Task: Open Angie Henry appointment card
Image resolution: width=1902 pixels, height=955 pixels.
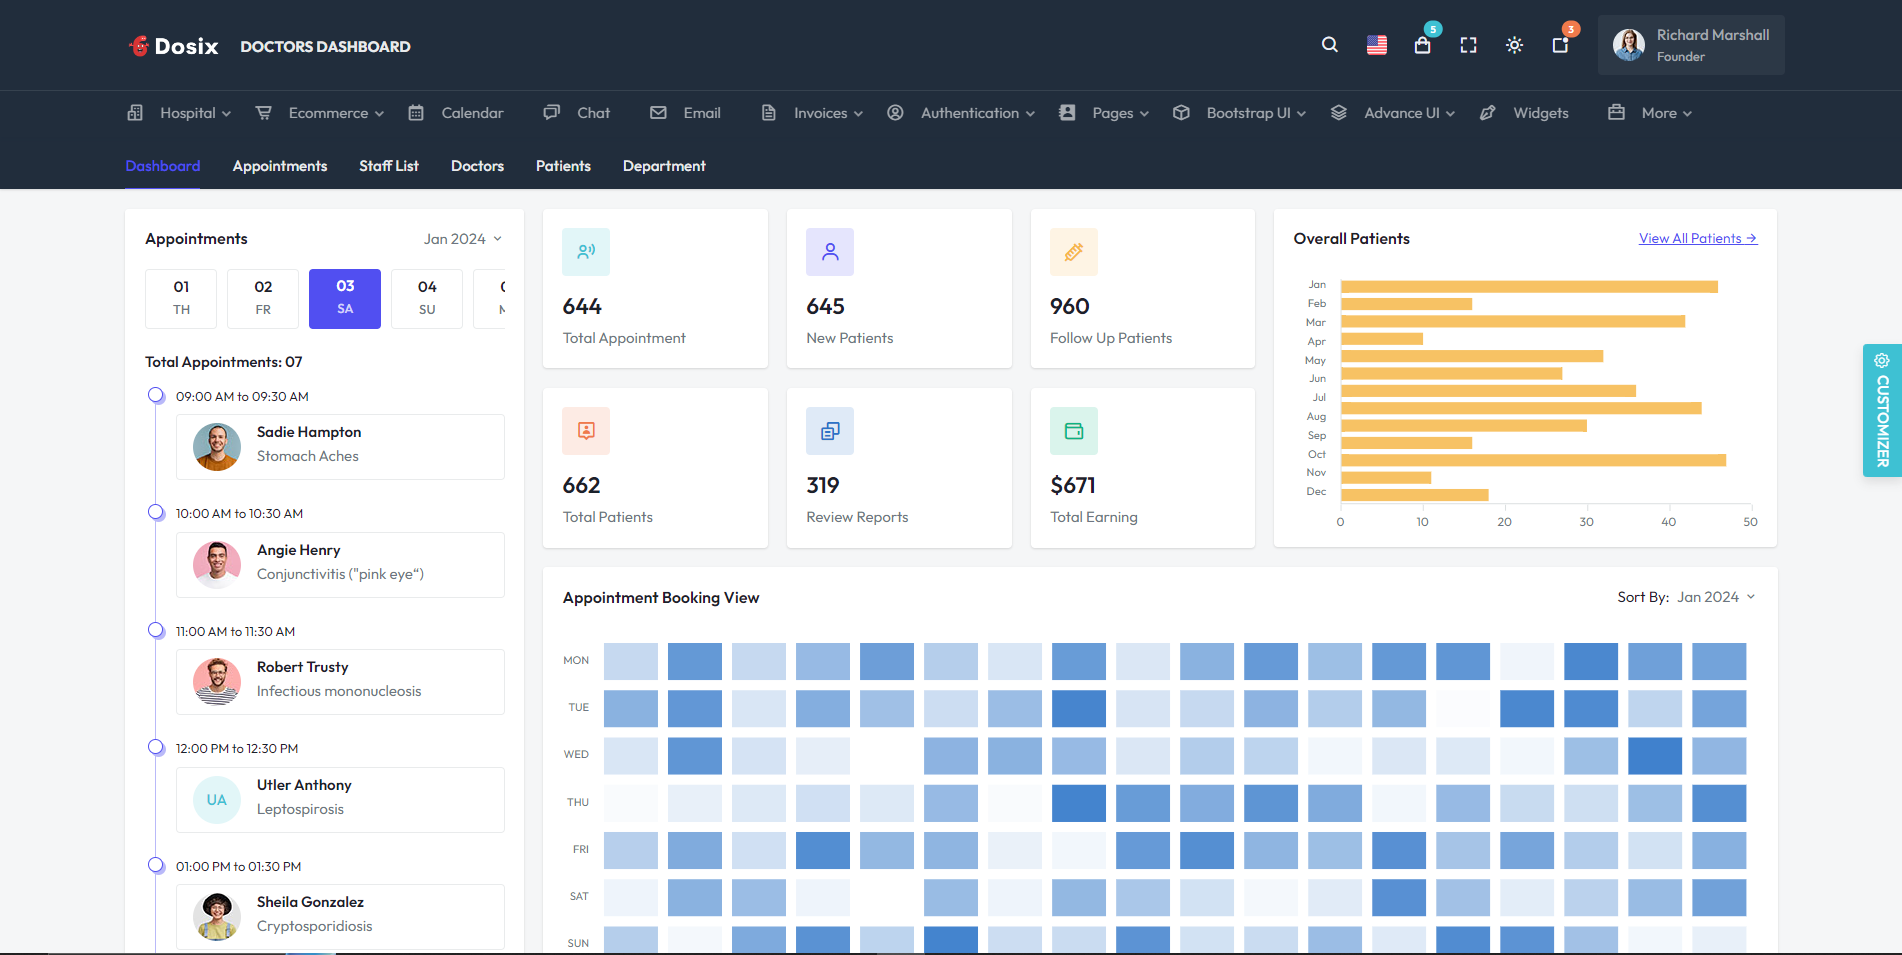Action: (x=340, y=565)
